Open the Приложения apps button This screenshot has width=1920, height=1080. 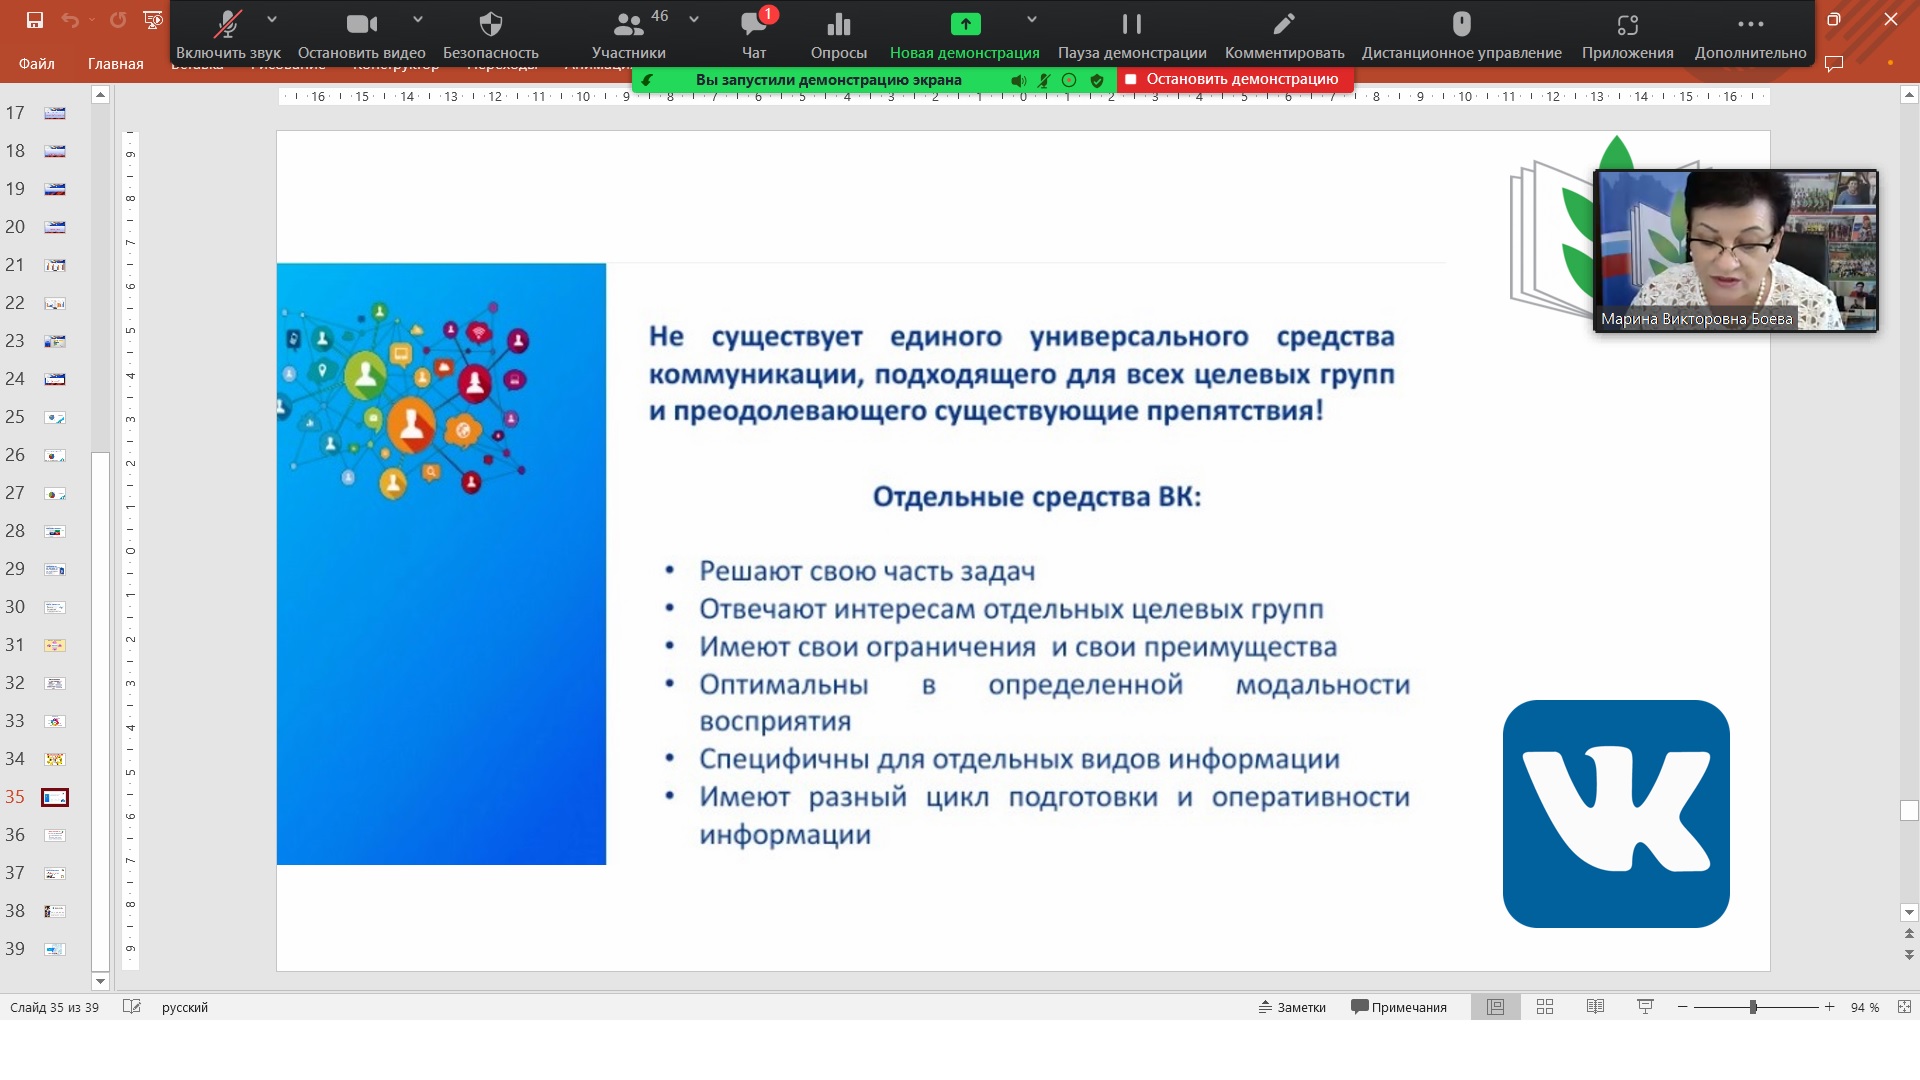click(1627, 34)
